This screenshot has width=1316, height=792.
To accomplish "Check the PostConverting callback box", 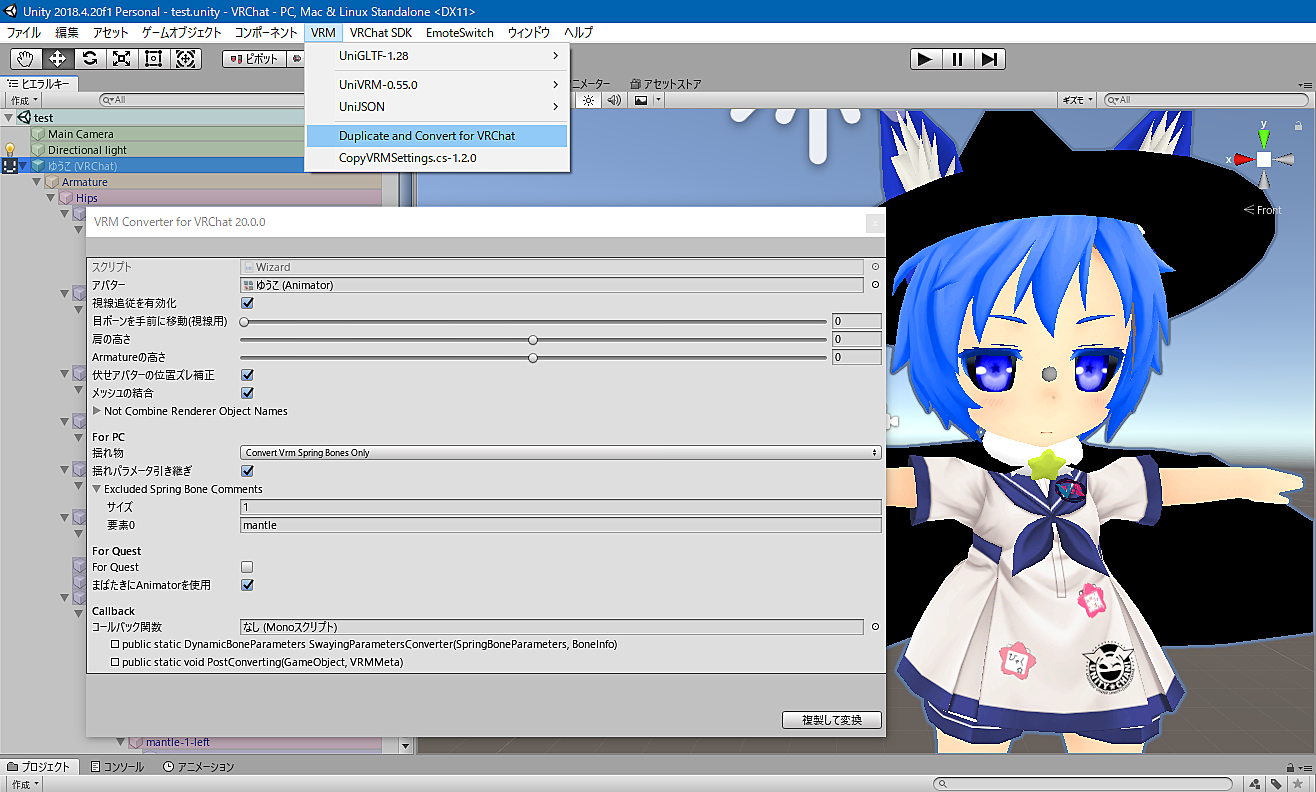I will click(x=115, y=663).
